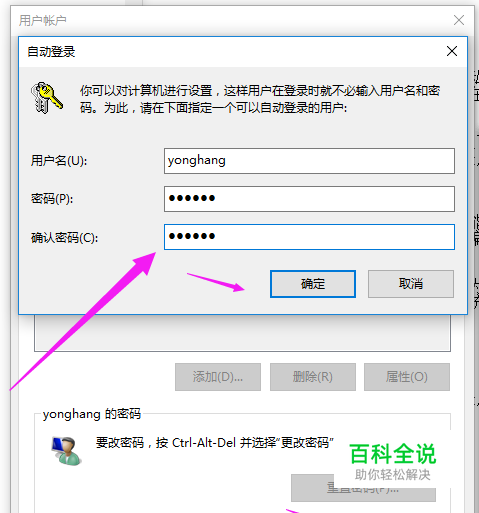
Task: Click the 'yonghang 的密码' group heading
Action: coord(92,414)
